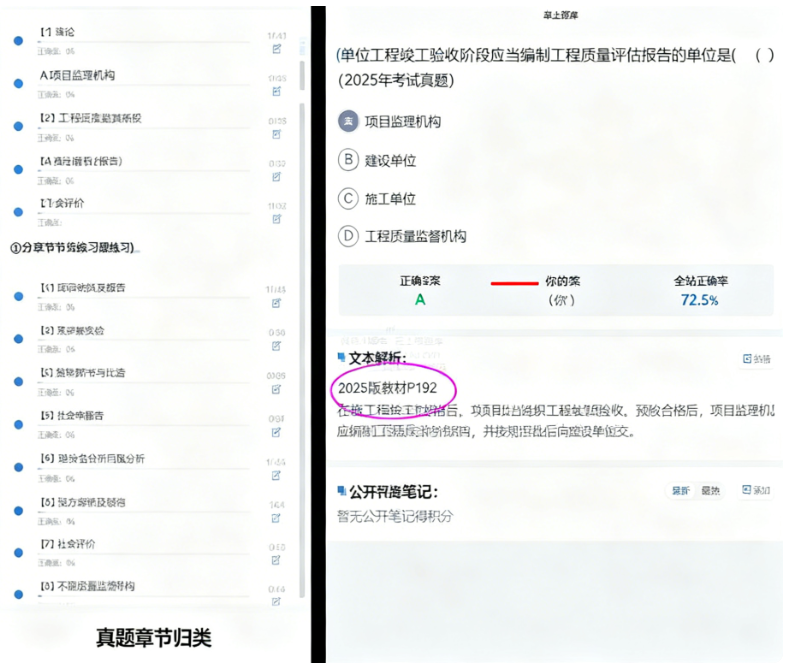Click the 掌上题库 title at top
The width and height of the screenshot is (797, 664).
[560, 15]
